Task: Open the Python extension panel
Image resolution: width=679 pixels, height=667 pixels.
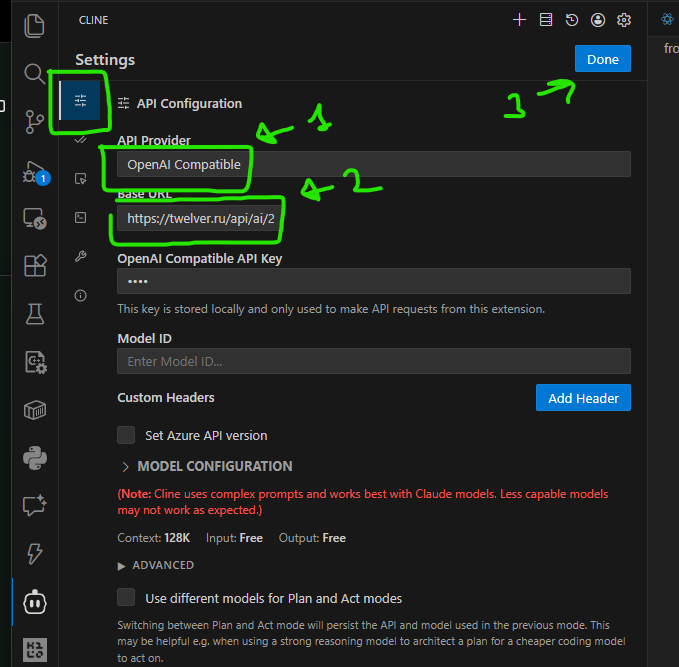Action: click(x=35, y=457)
